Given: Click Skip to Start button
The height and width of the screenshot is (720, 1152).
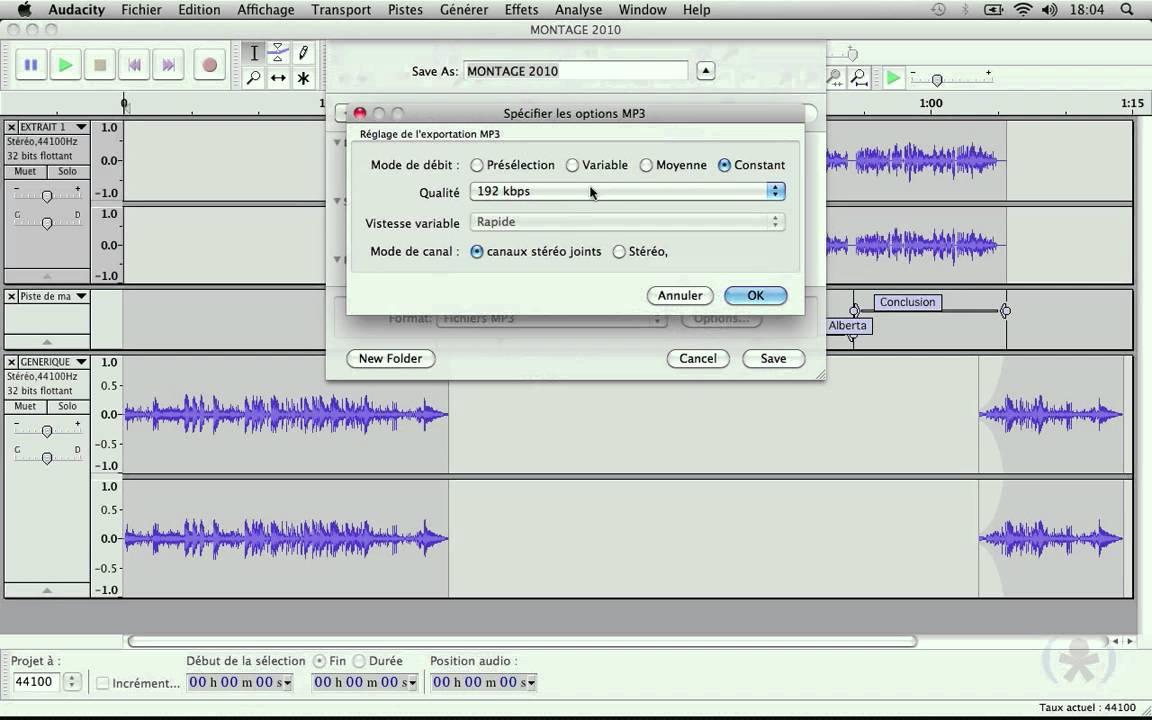Looking at the screenshot, I should [x=134, y=65].
